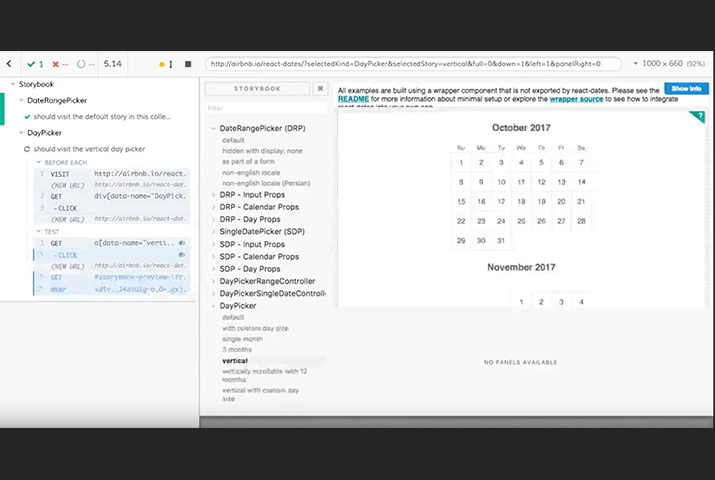Screen dimensions: 715x480
Task: Click the green passed tests checkmark counter
Action: pos(37,63)
